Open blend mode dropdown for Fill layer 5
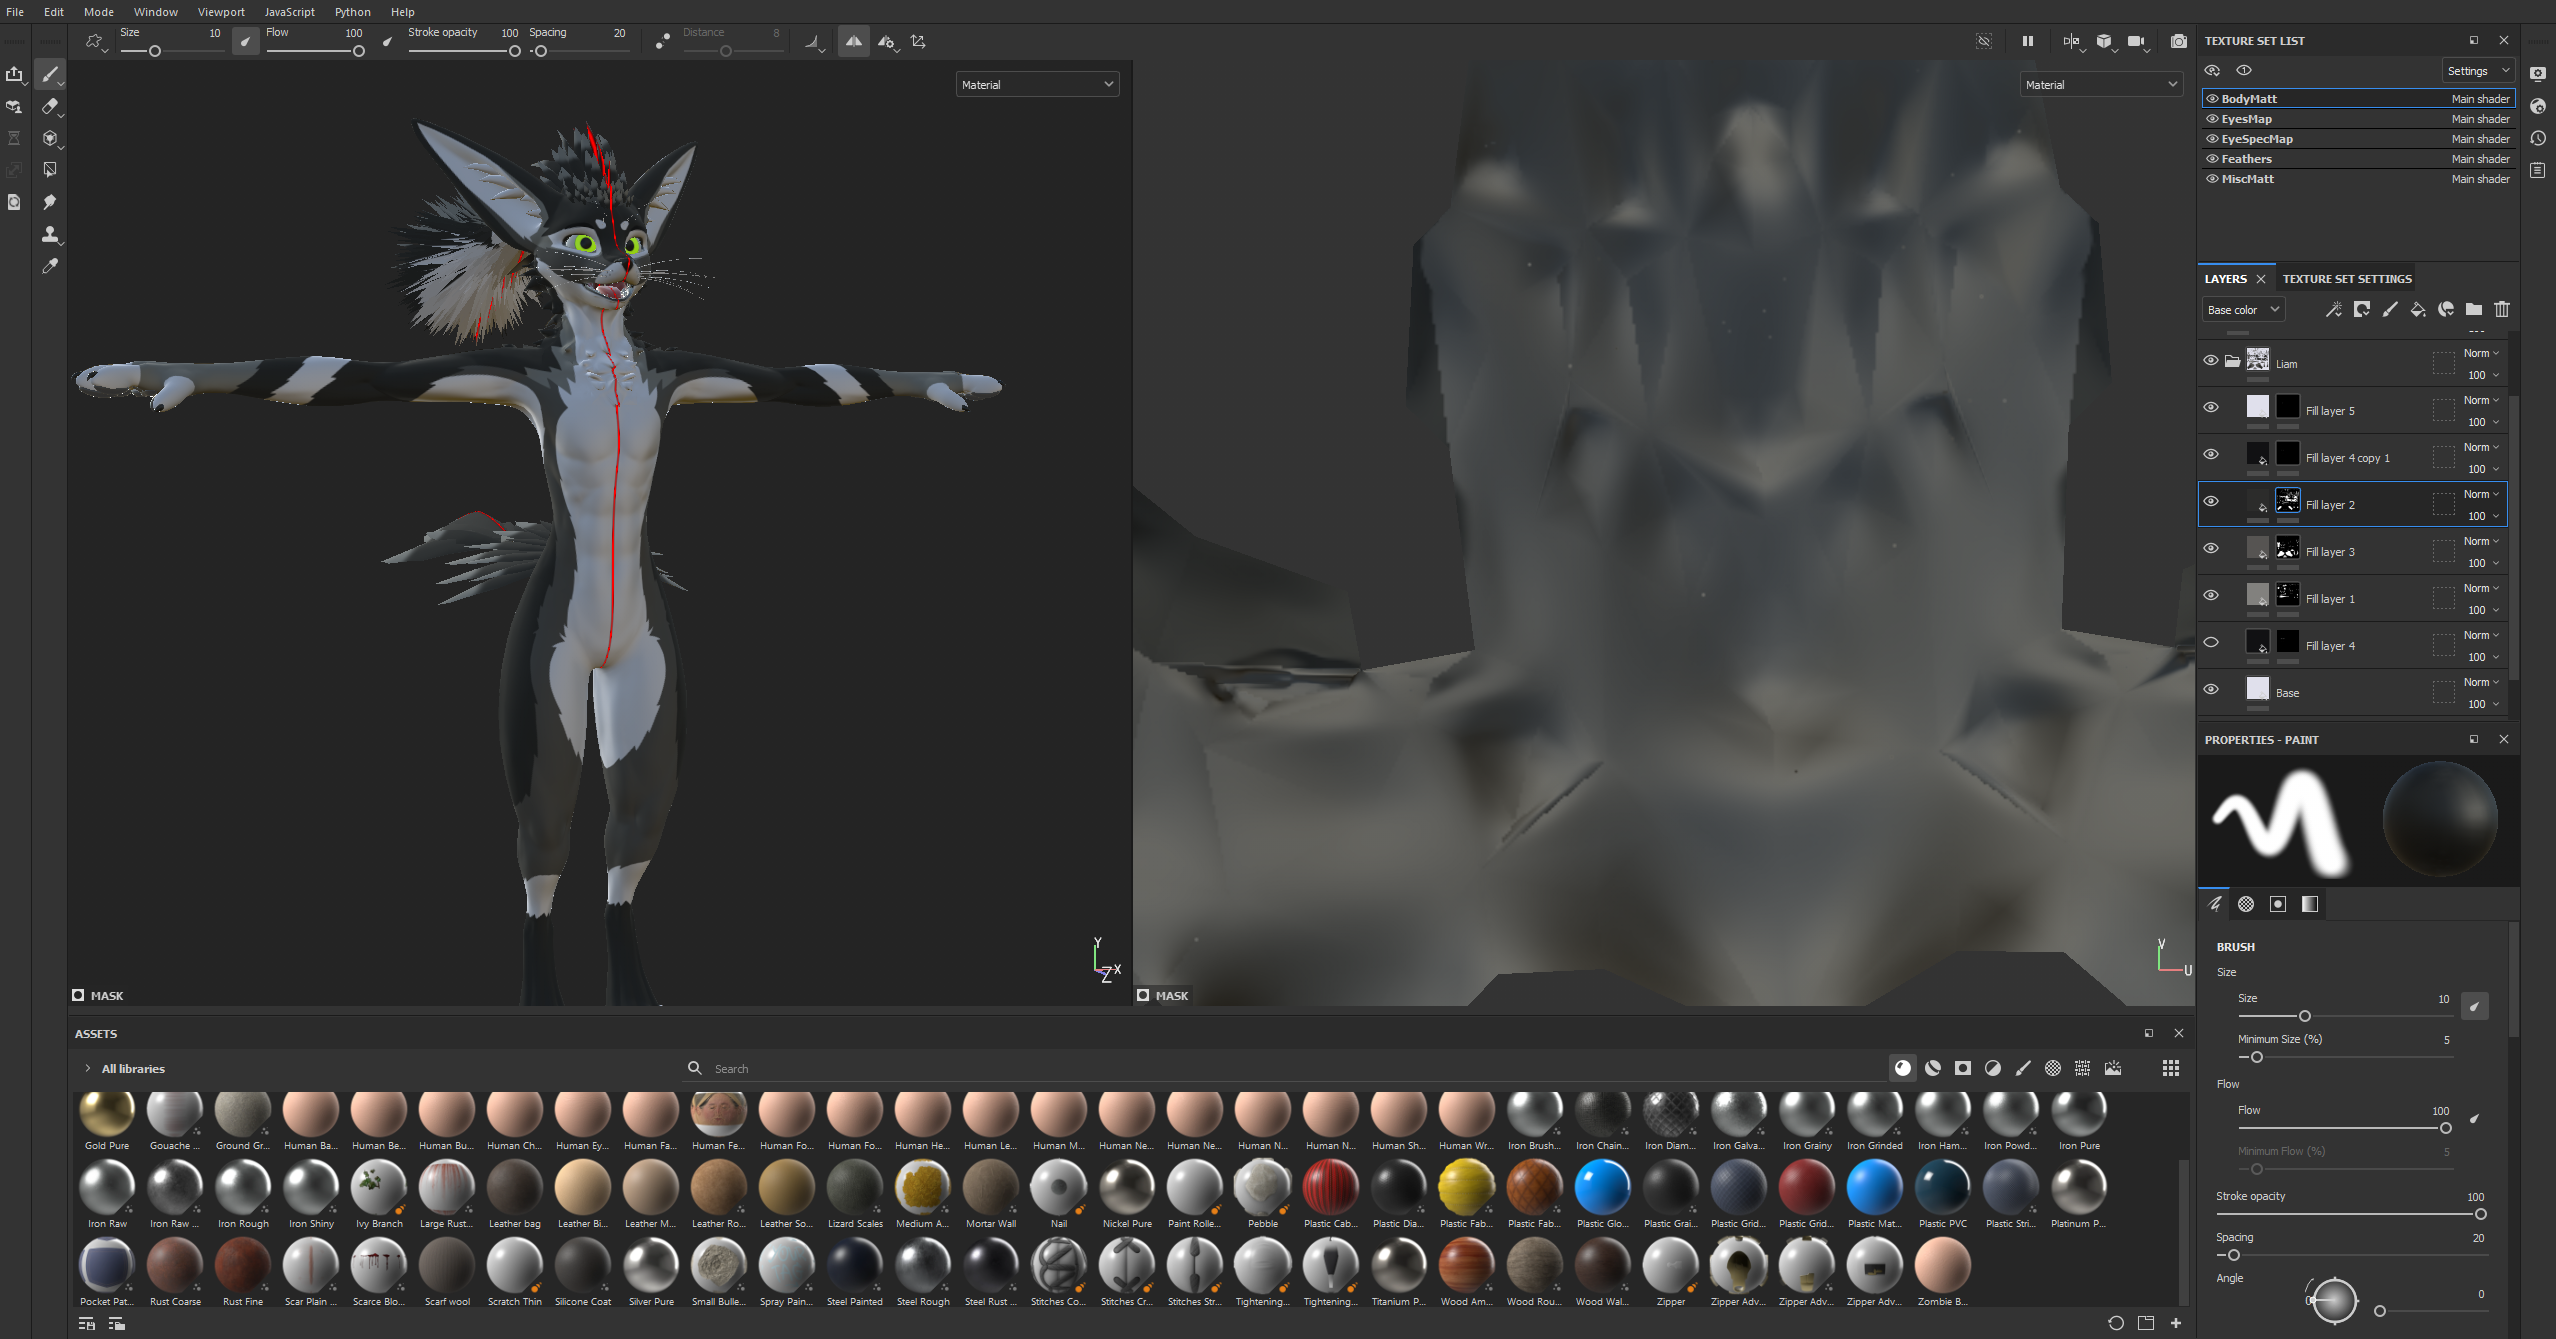Image resolution: width=2556 pixels, height=1339 pixels. pos(2481,400)
